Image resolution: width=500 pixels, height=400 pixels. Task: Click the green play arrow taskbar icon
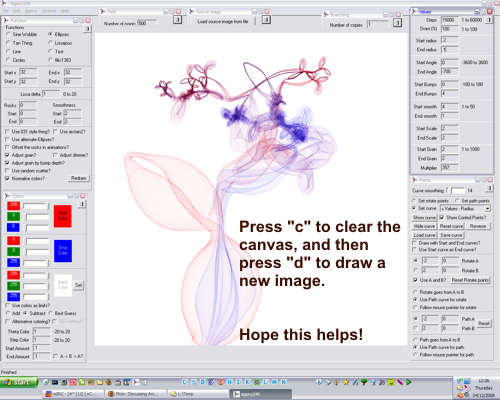pos(409,382)
